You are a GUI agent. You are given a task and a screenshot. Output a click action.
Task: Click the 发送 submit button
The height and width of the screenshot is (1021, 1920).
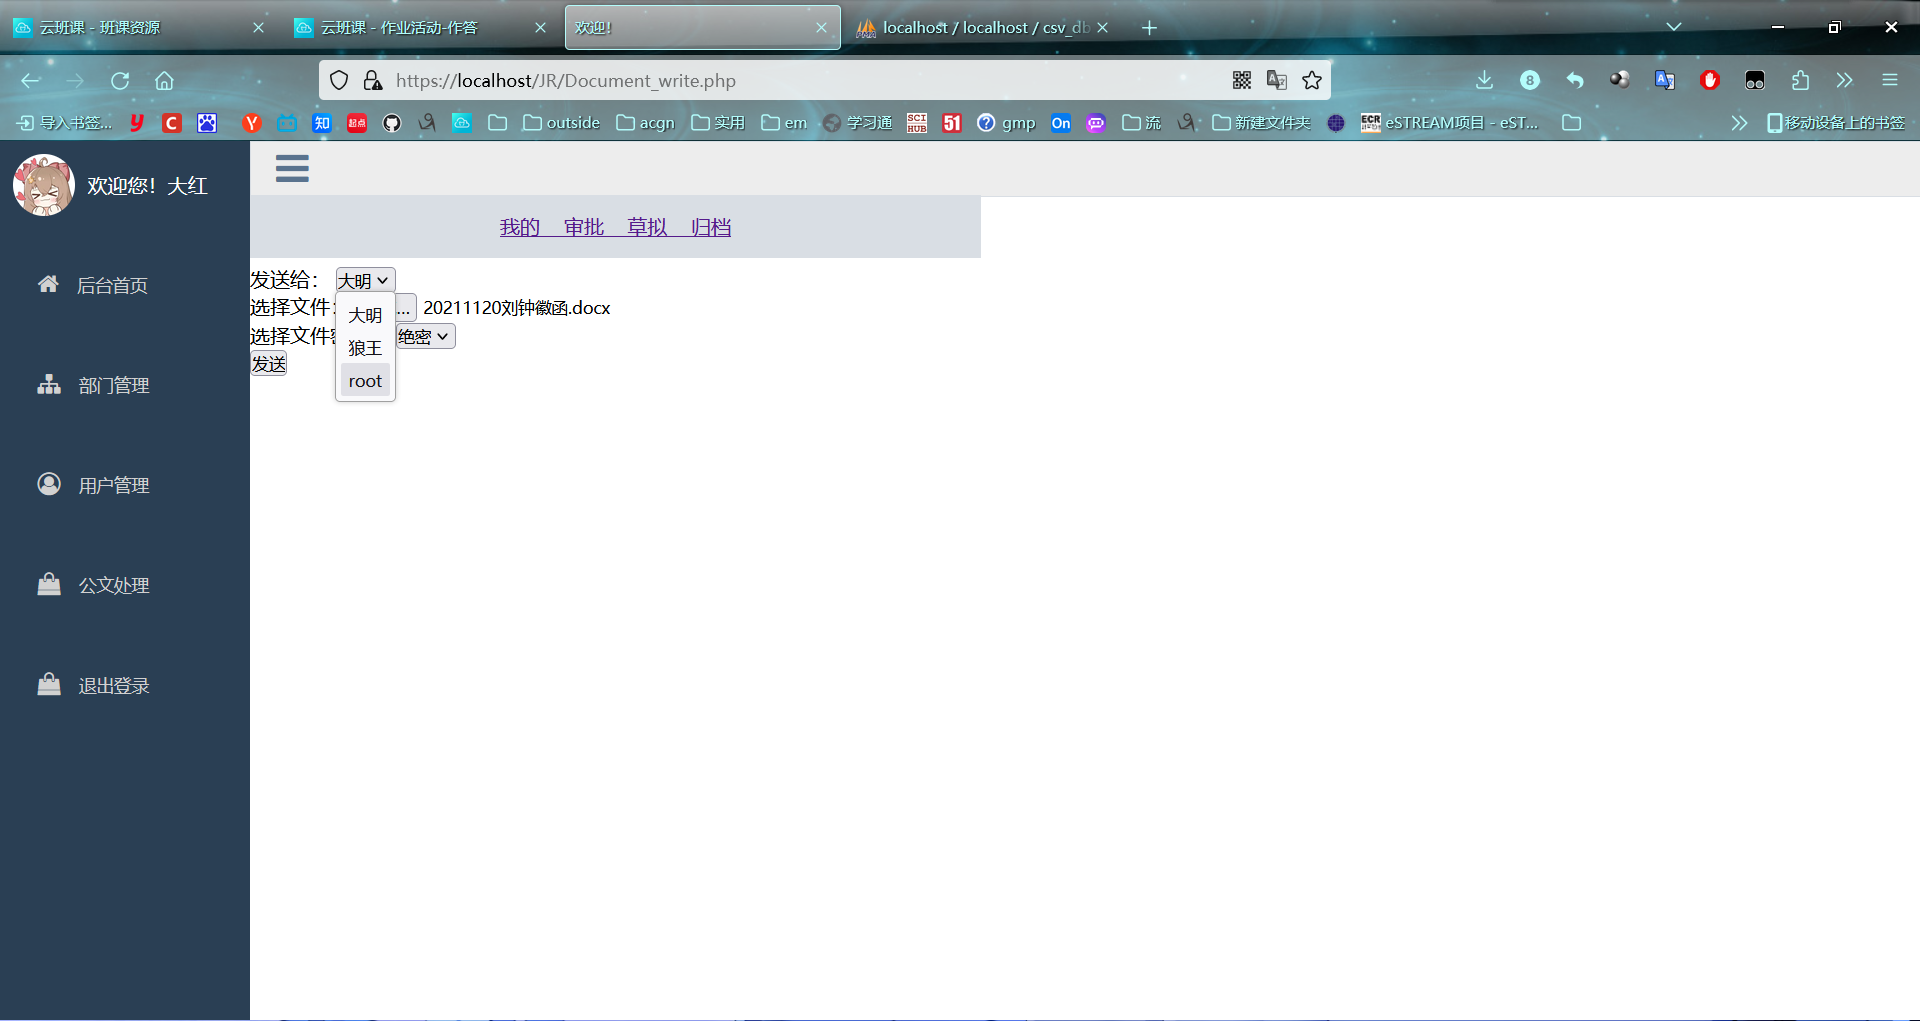(x=268, y=364)
